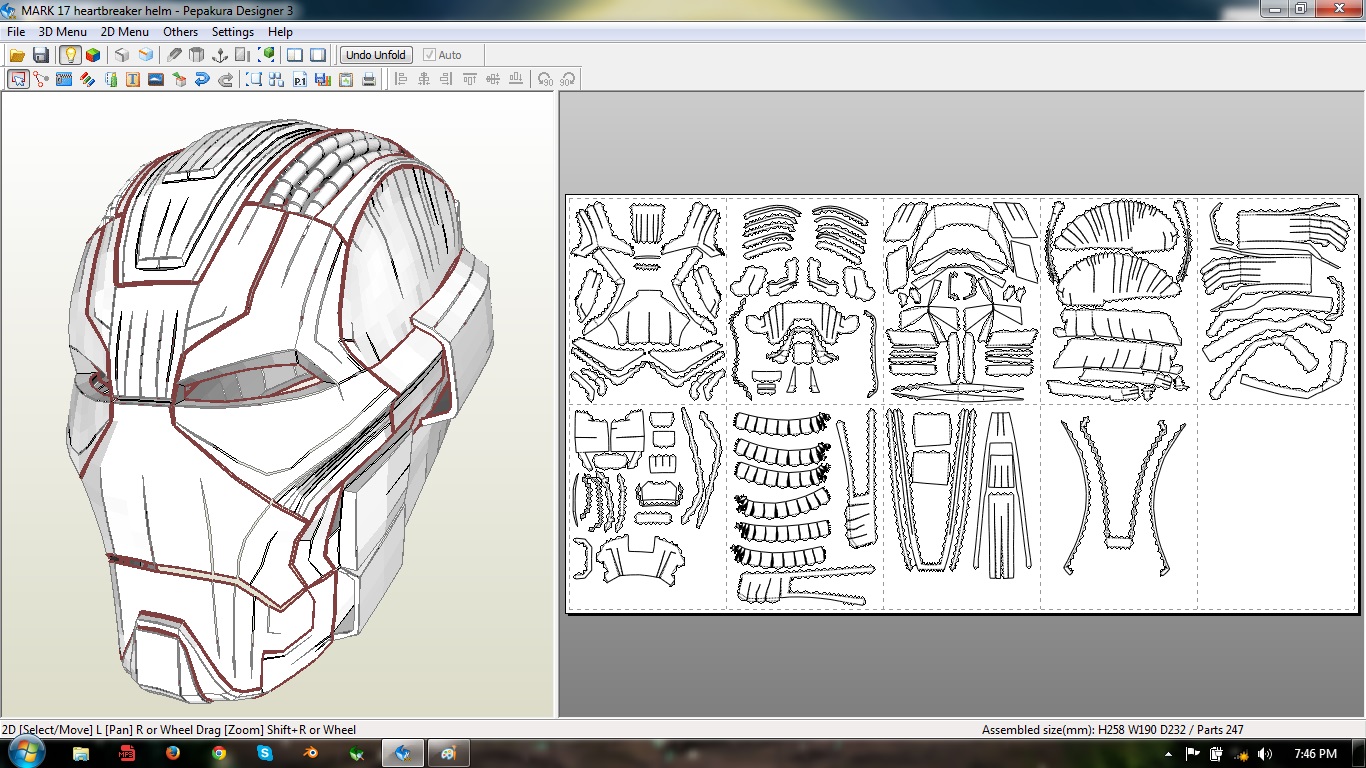Show hidden tray icons arrow
This screenshot has height=768, width=1366.
point(1169,754)
